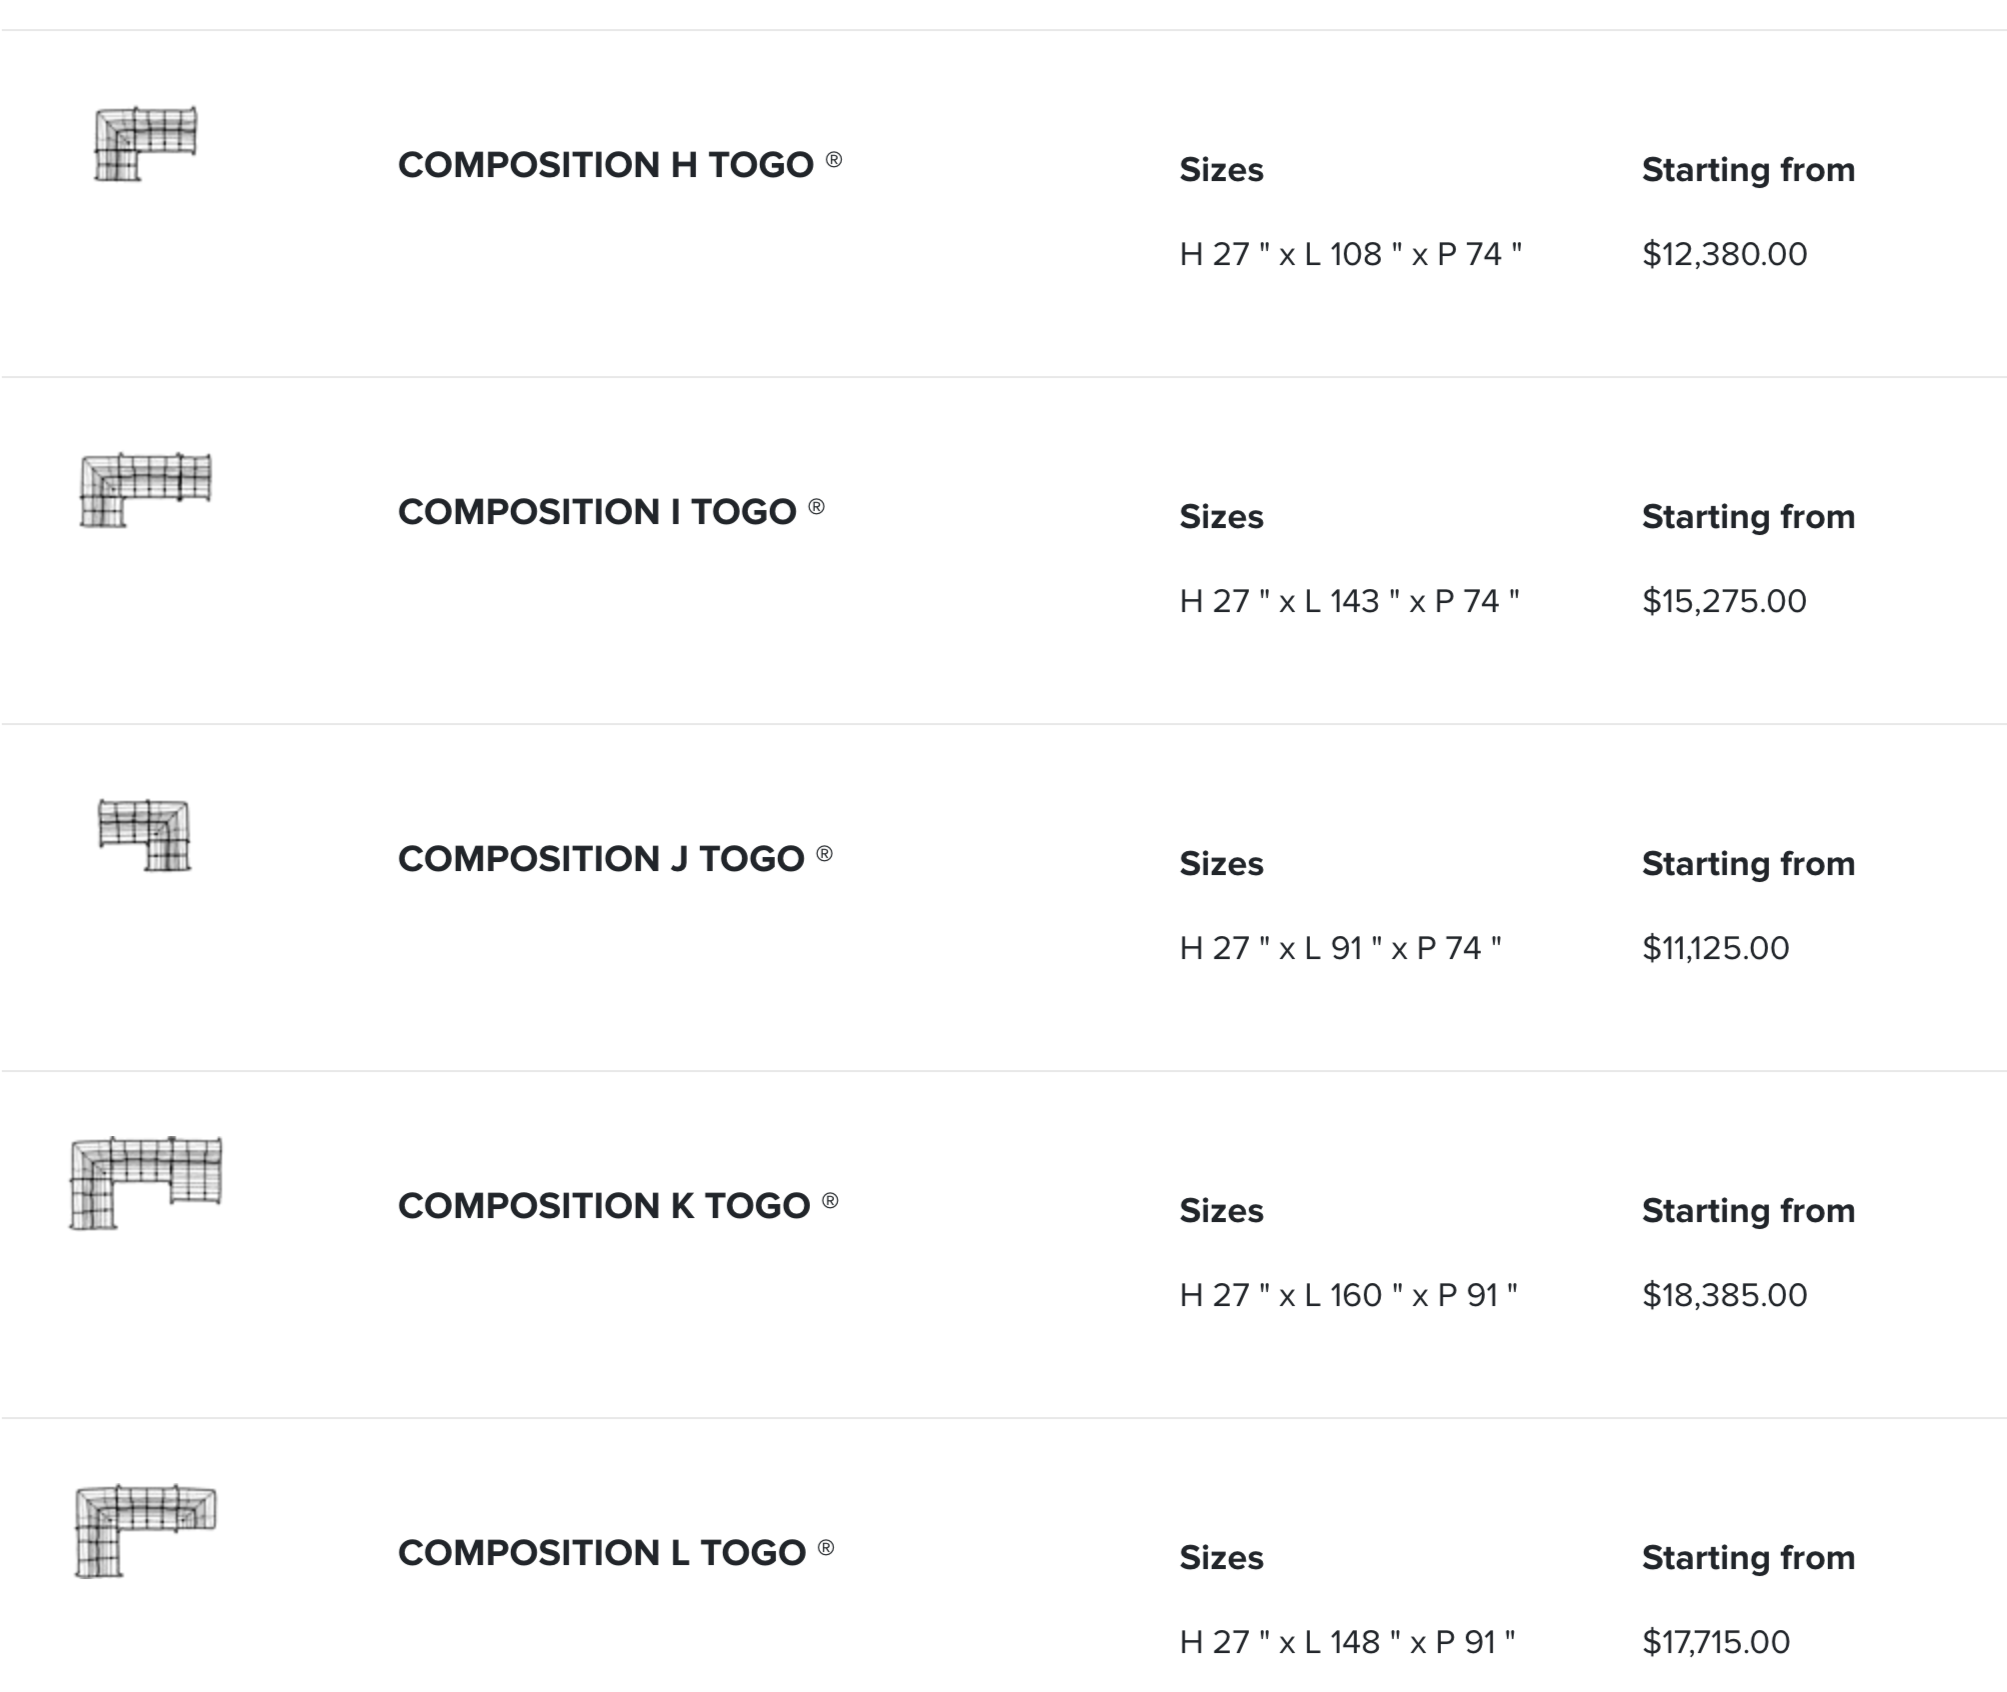
Task: Click the $12,380.00 starting price
Action: tap(1725, 254)
